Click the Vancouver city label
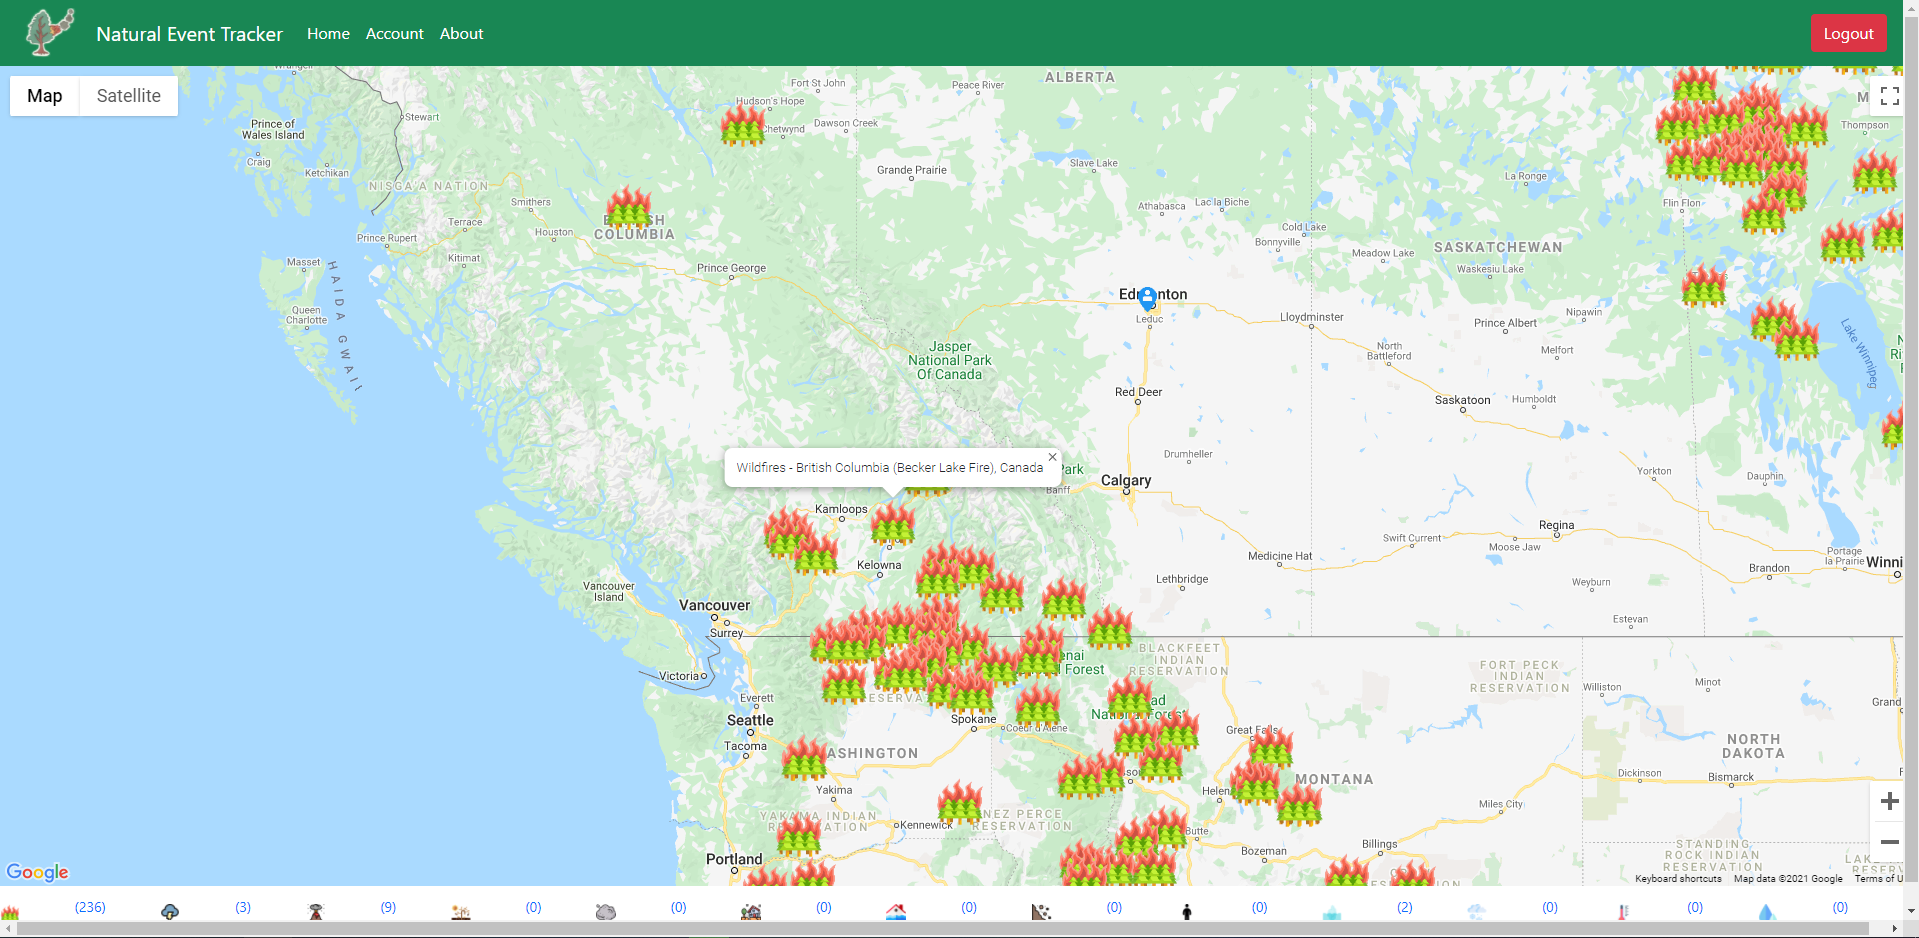 pos(714,605)
